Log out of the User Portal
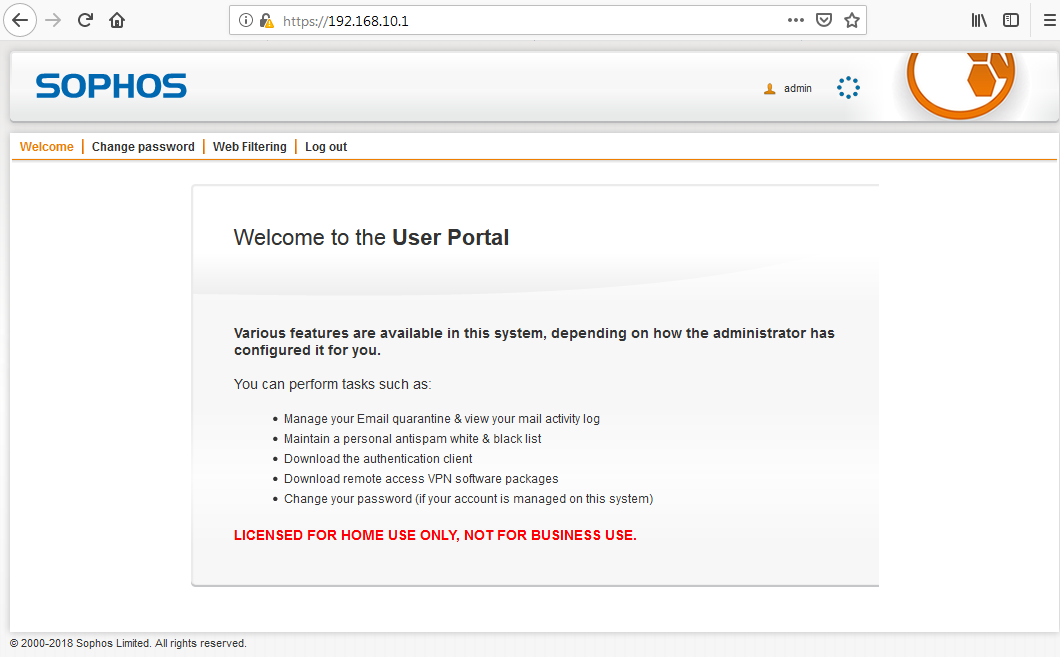The height and width of the screenshot is (657, 1060). click(326, 147)
